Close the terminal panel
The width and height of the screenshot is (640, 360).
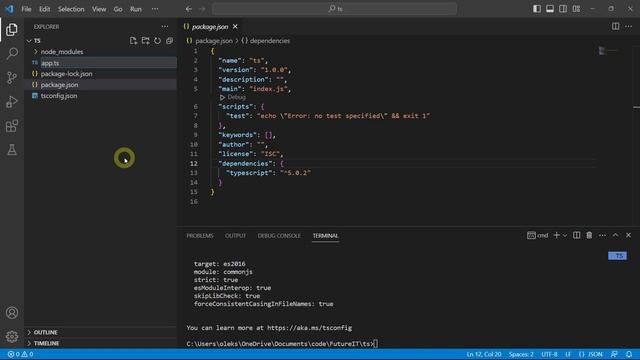coord(628,236)
